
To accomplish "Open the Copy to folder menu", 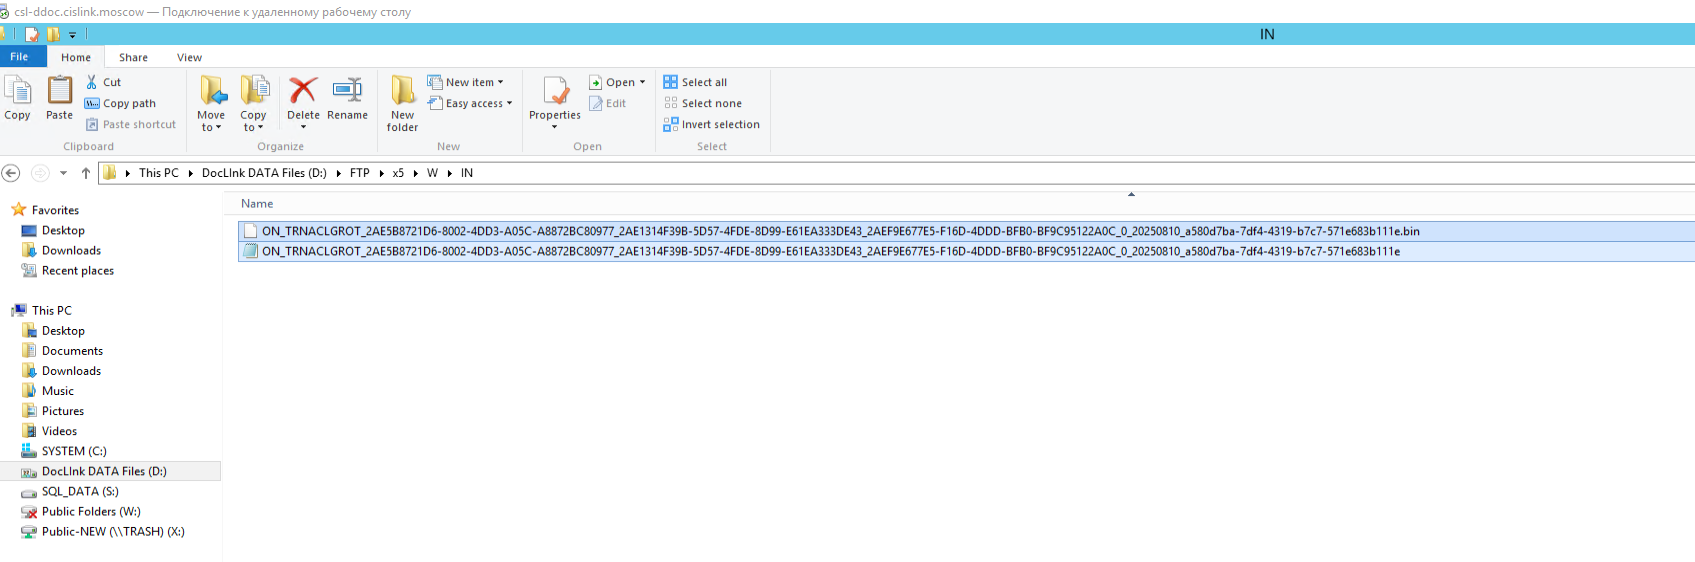I will tap(254, 103).
